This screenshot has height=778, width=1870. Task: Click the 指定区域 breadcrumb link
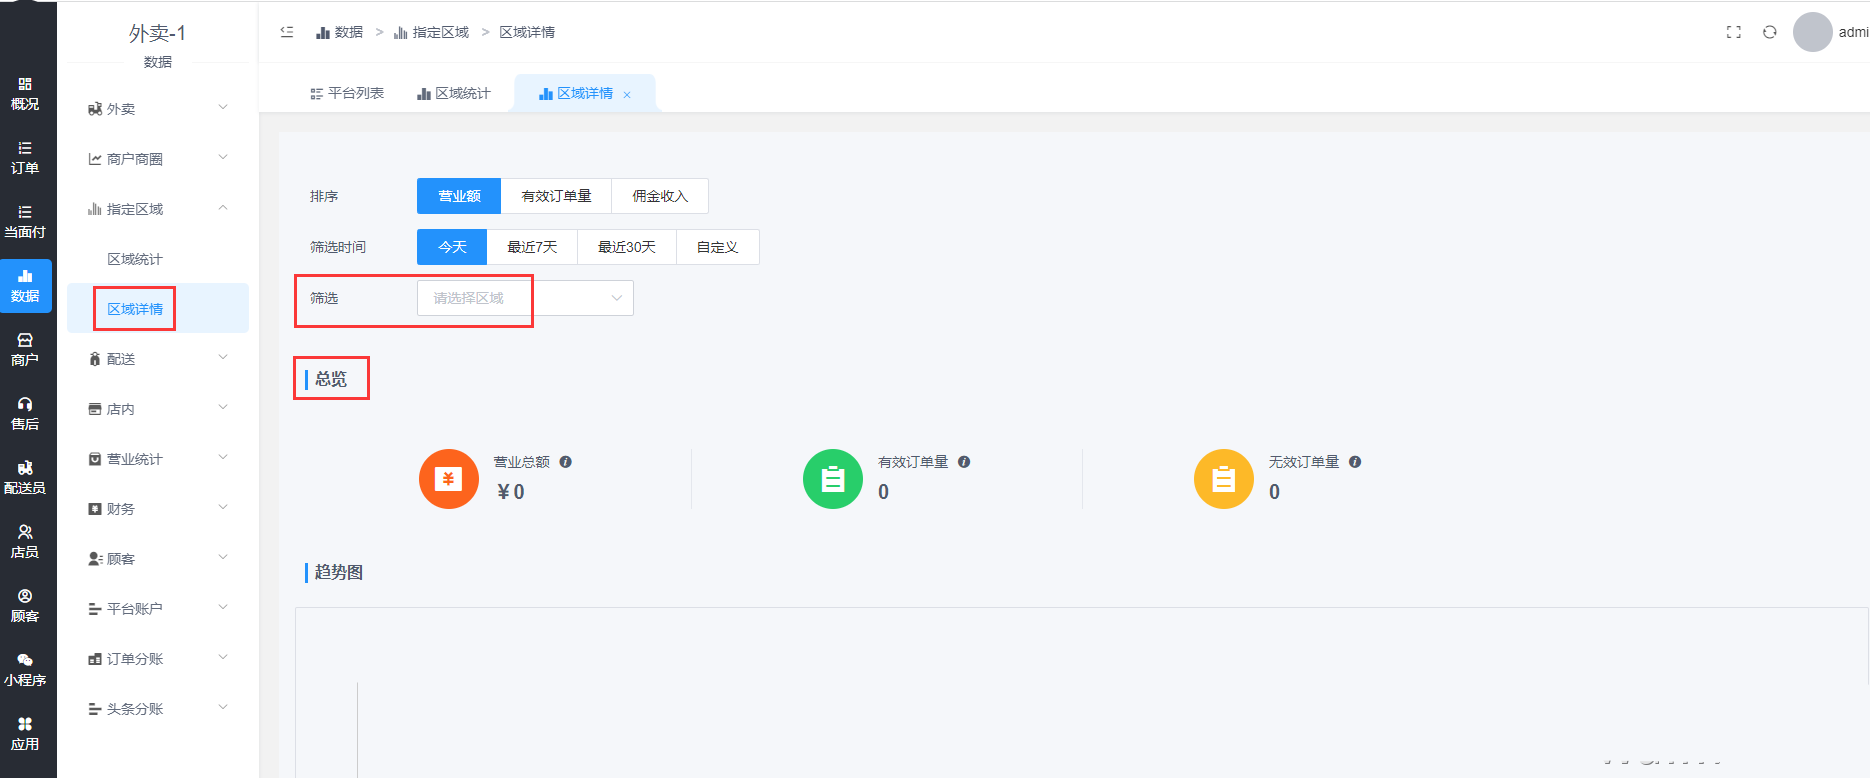(x=431, y=32)
